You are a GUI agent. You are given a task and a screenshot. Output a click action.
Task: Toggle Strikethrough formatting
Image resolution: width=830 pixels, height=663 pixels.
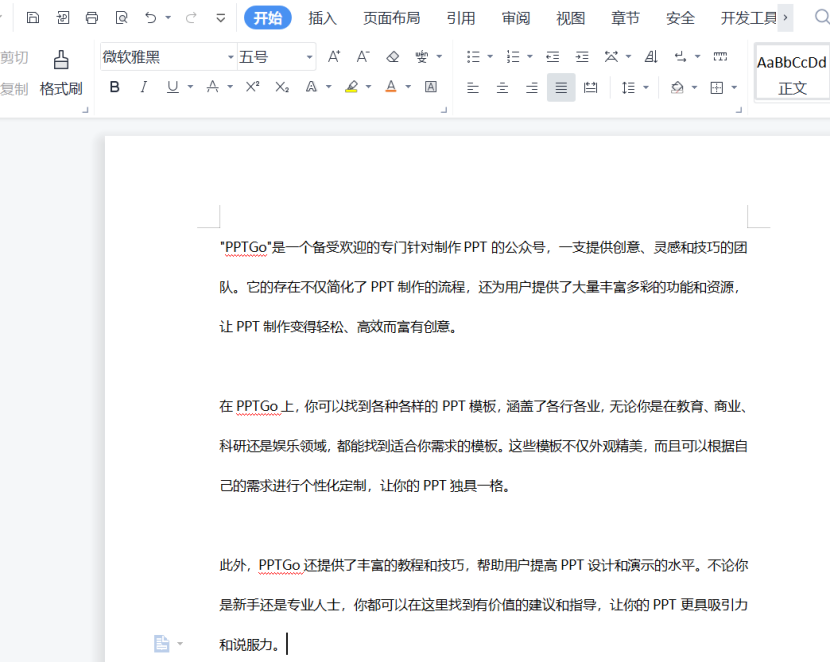click(x=213, y=87)
